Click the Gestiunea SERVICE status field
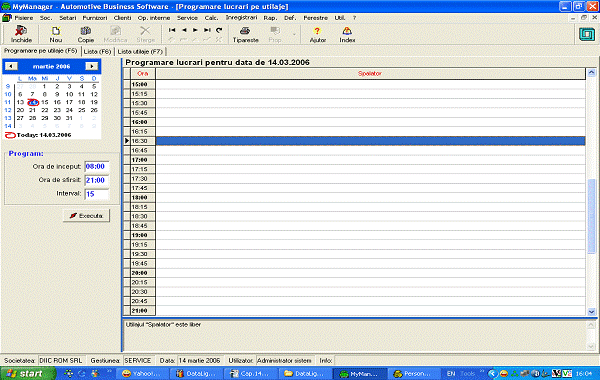The width and height of the screenshot is (600, 380). 138,360
